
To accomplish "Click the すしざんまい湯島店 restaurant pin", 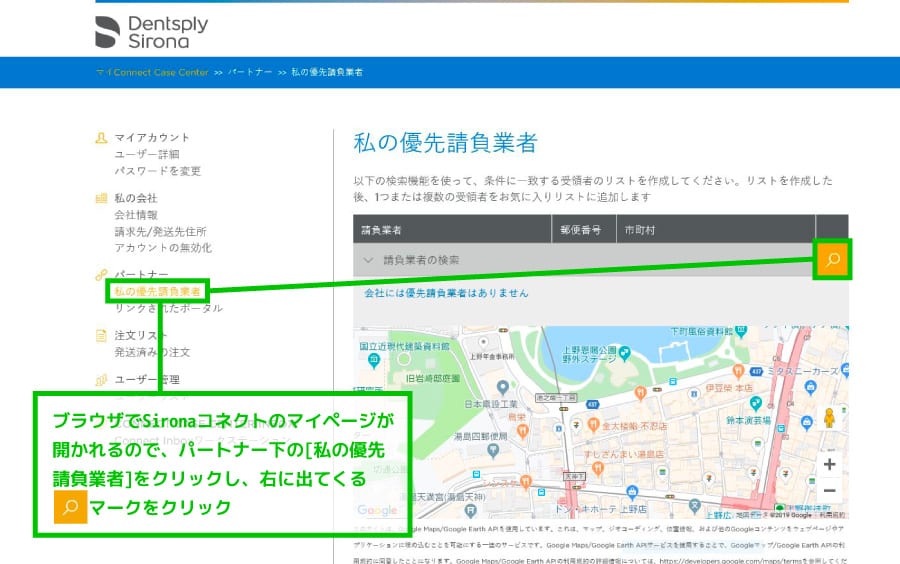I will (598, 469).
